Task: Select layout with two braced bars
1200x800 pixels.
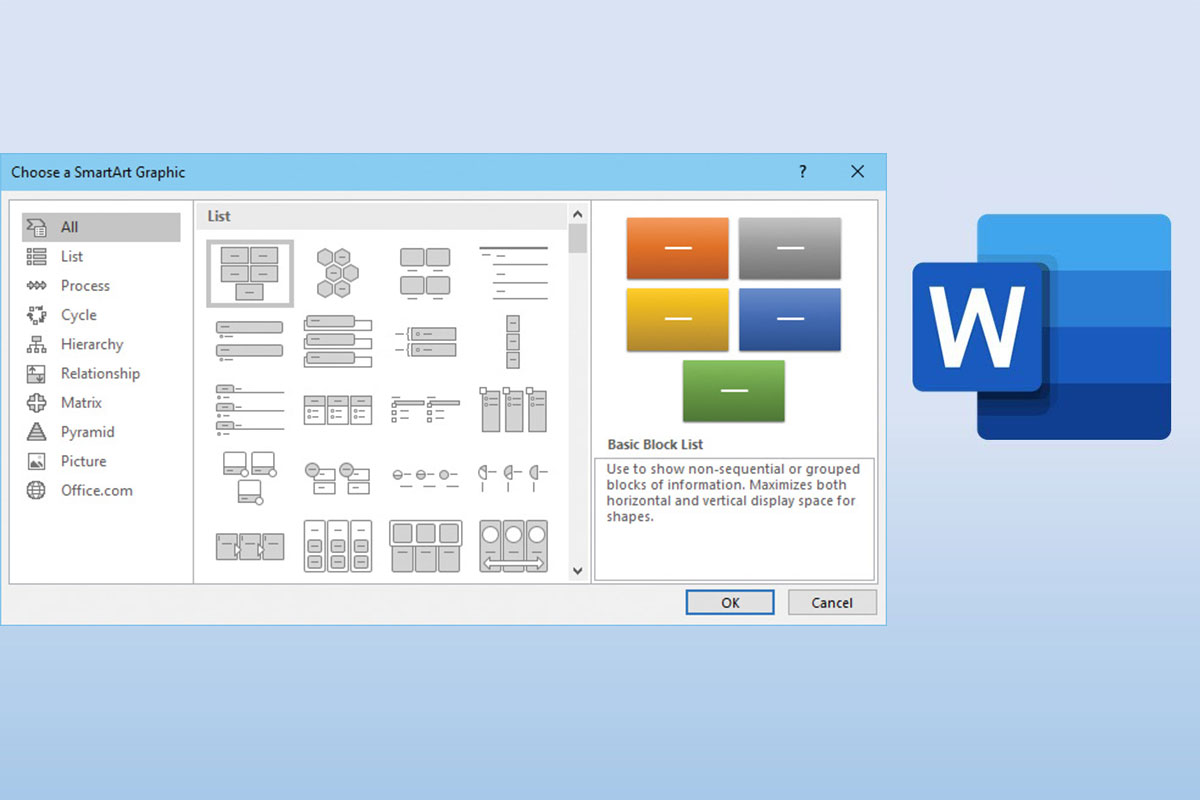Action: click(425, 341)
